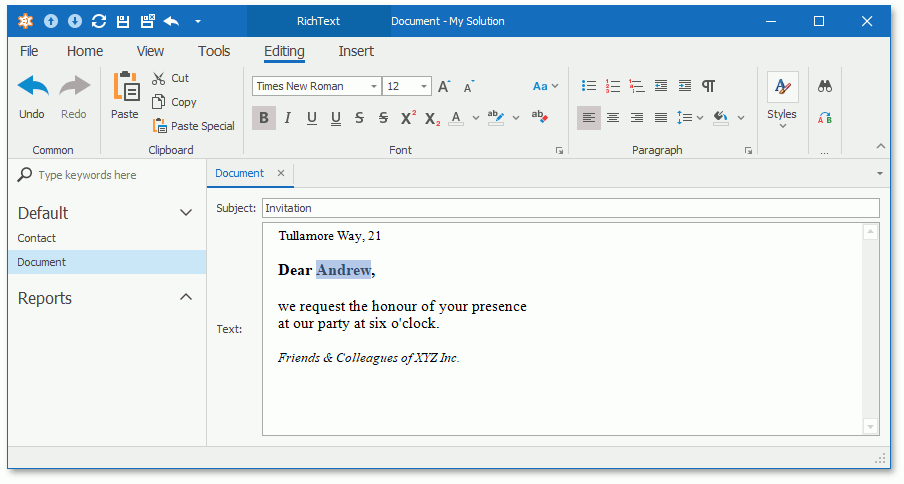Switch to the View ribbon tab
904x484 pixels.
click(x=150, y=51)
